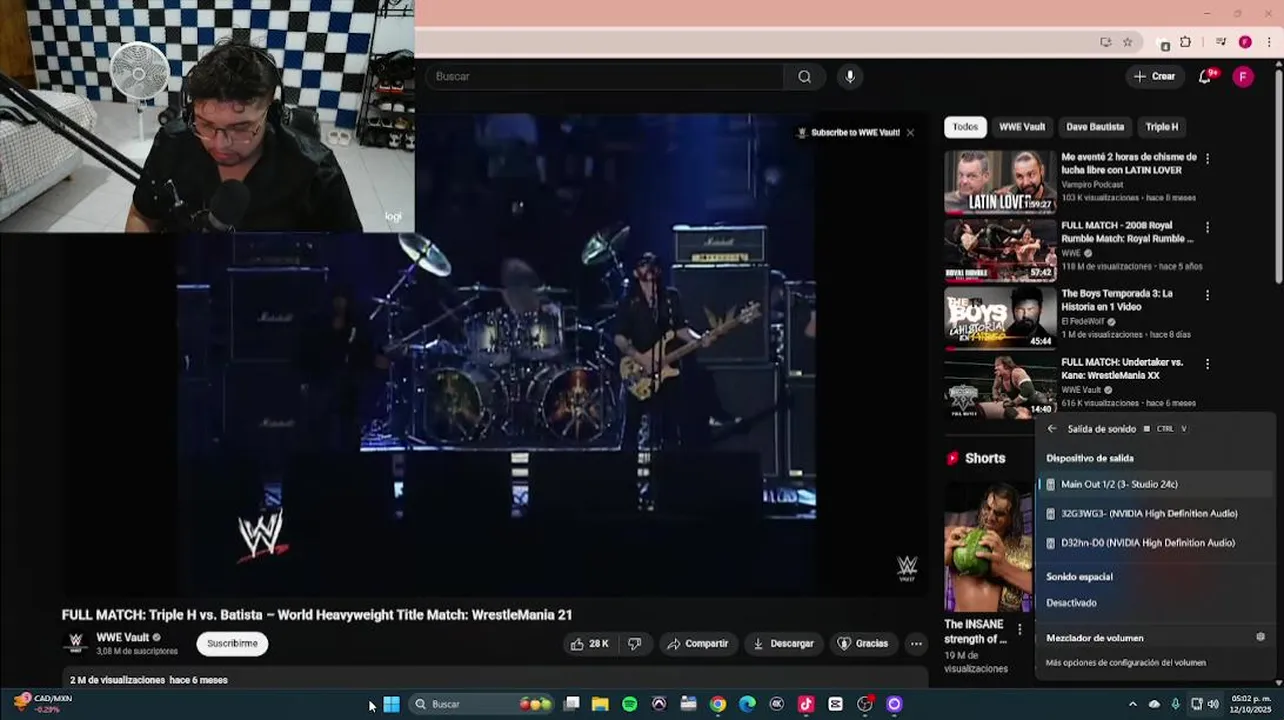
Task: Dislike the video with thumbs down
Action: point(635,644)
